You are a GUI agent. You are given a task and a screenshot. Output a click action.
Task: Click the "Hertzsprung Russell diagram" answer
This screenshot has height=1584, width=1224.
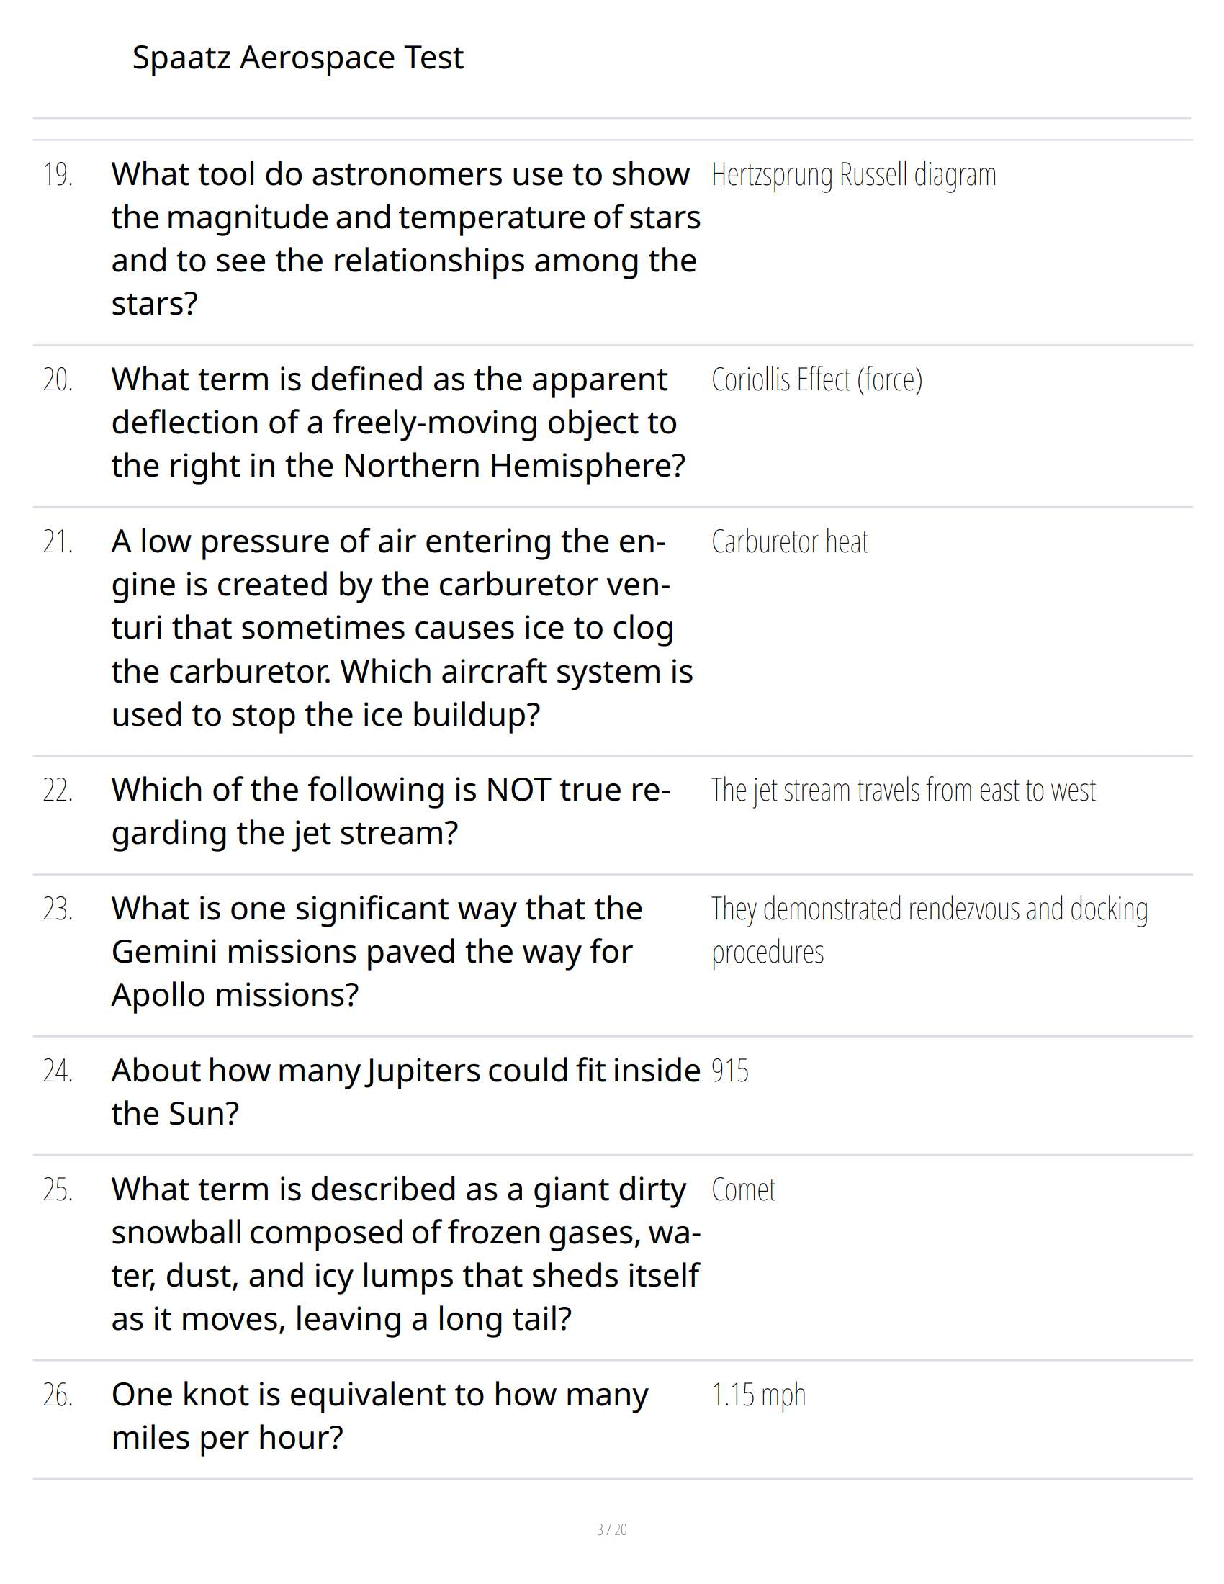853,175
